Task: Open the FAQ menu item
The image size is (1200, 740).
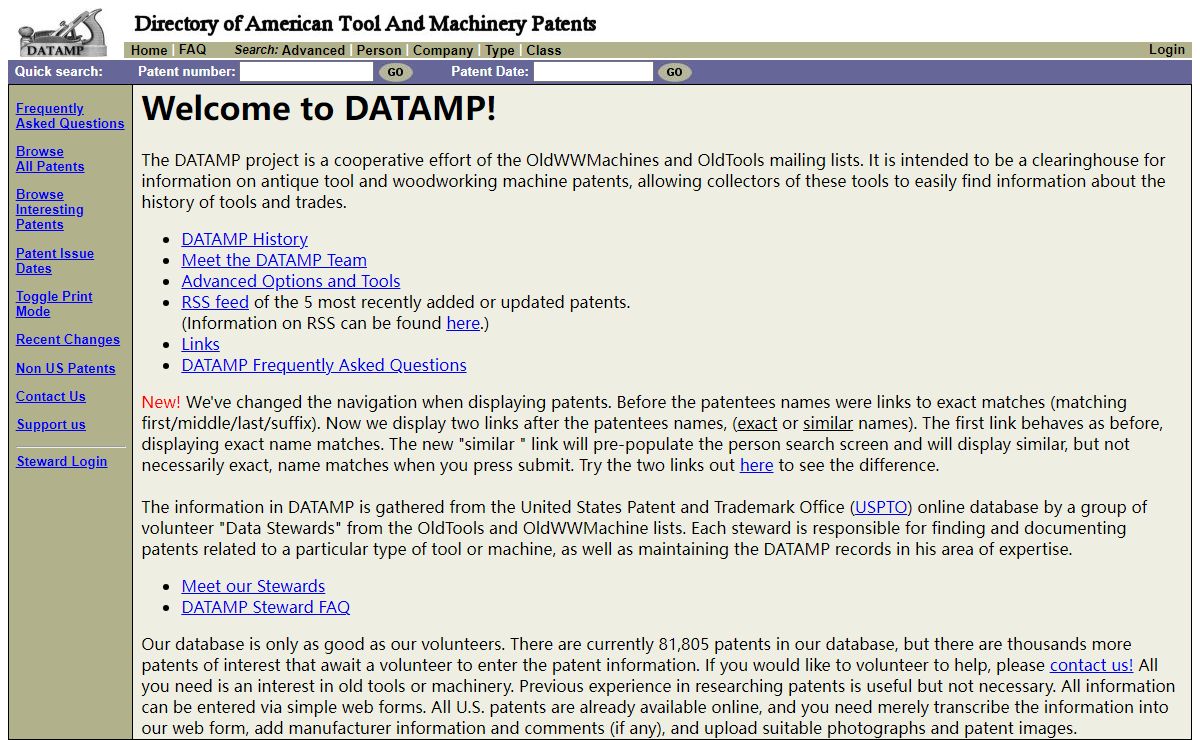Action: click(192, 50)
